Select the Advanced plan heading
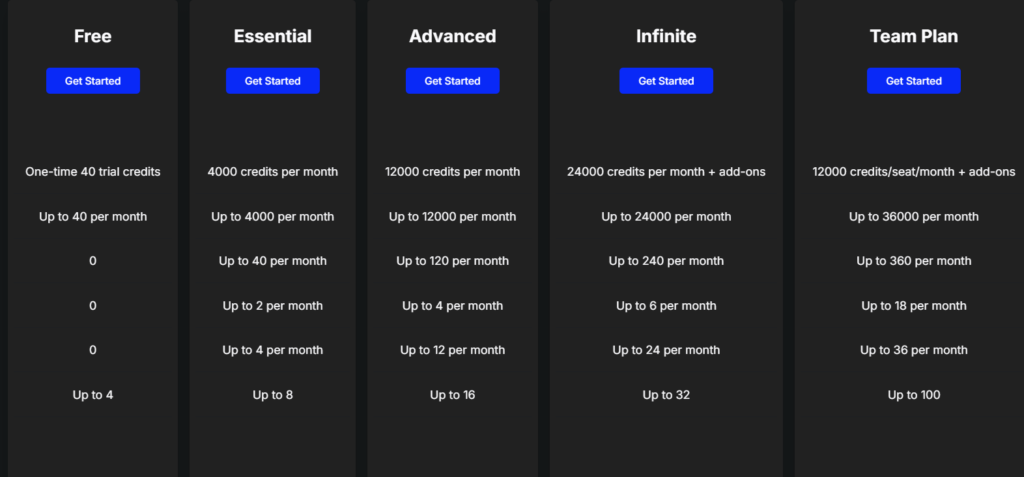 453,37
